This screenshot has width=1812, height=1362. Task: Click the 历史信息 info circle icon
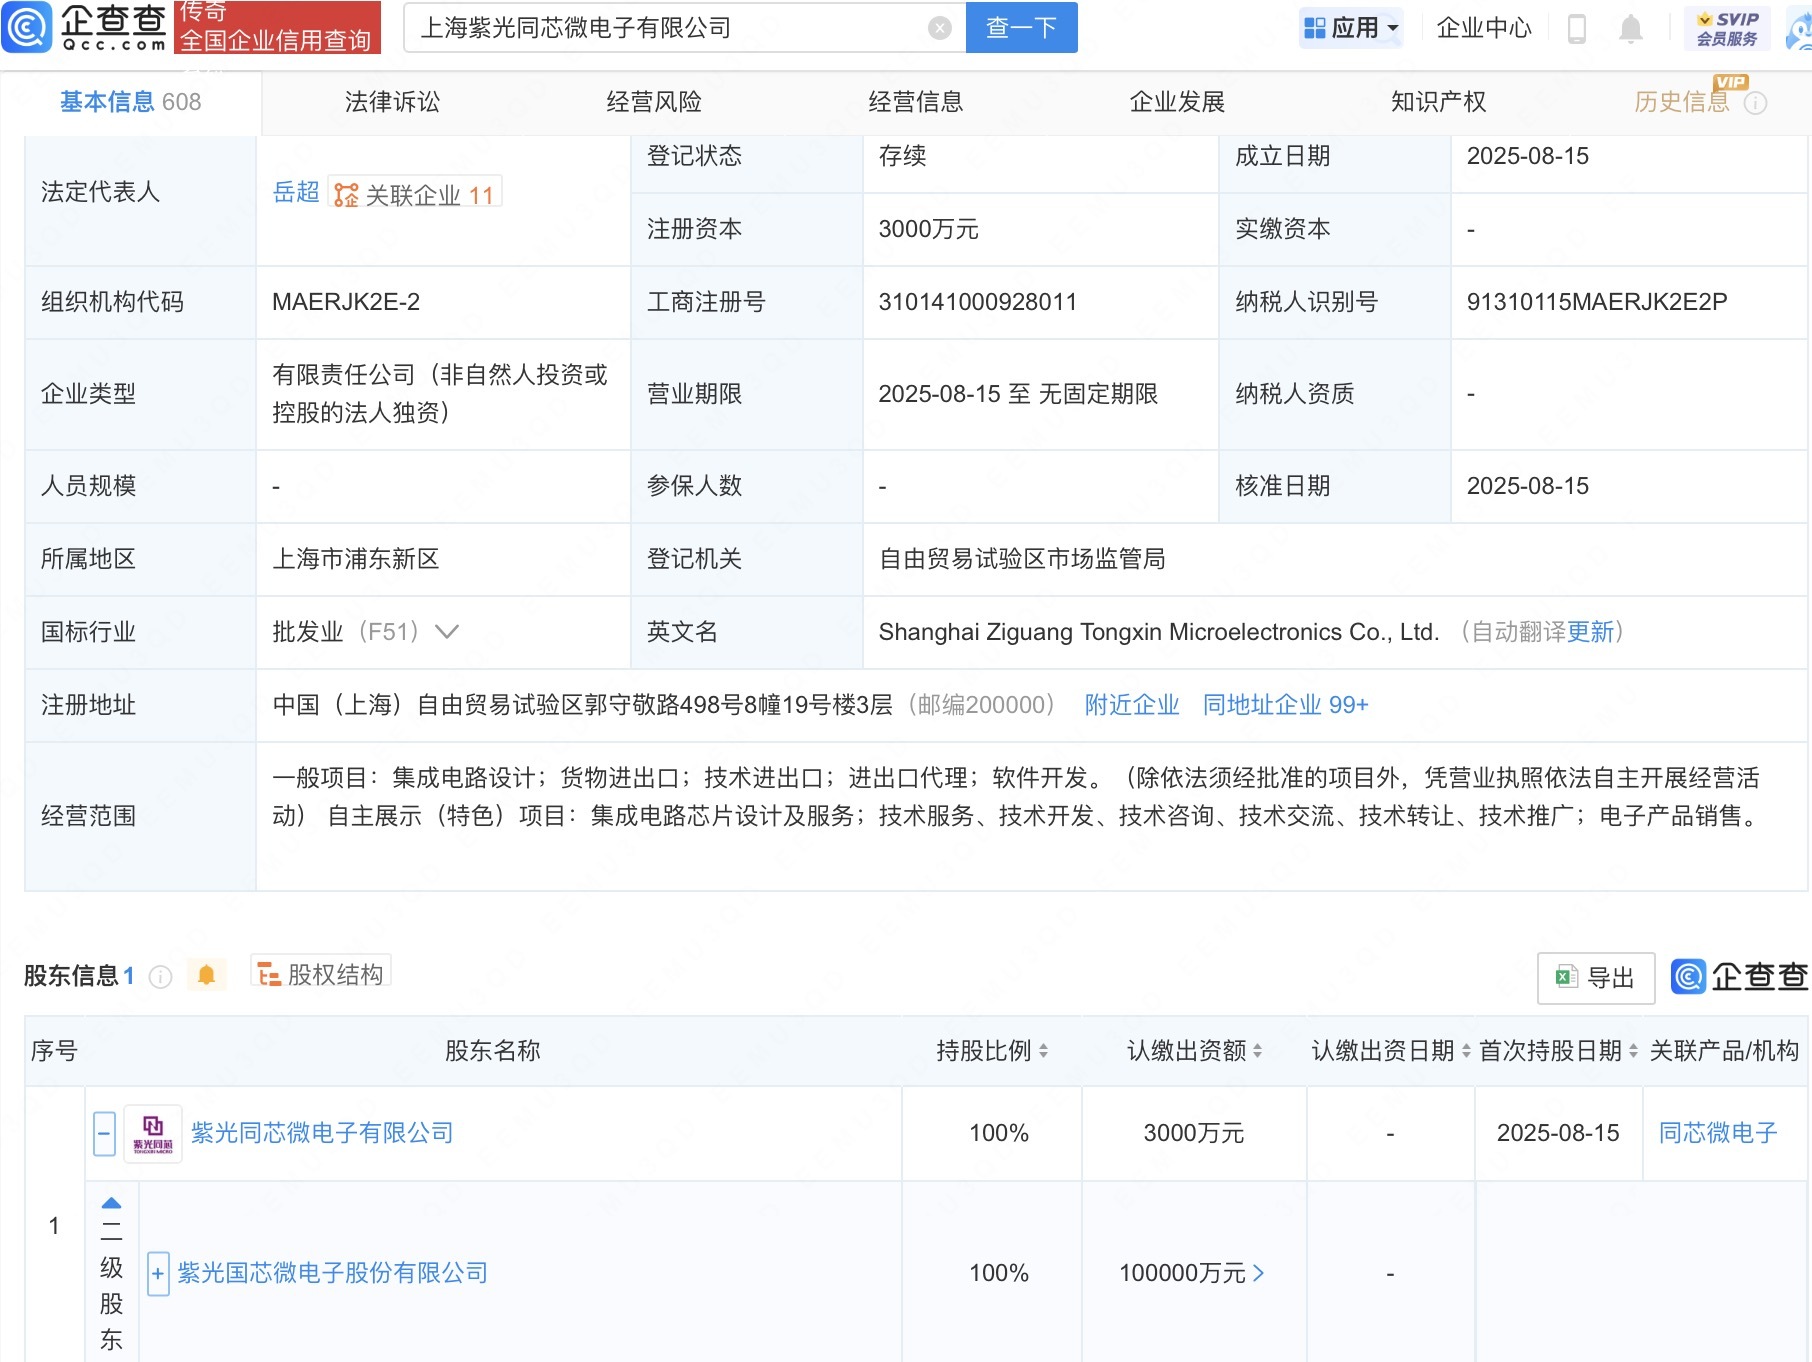pos(1755,103)
